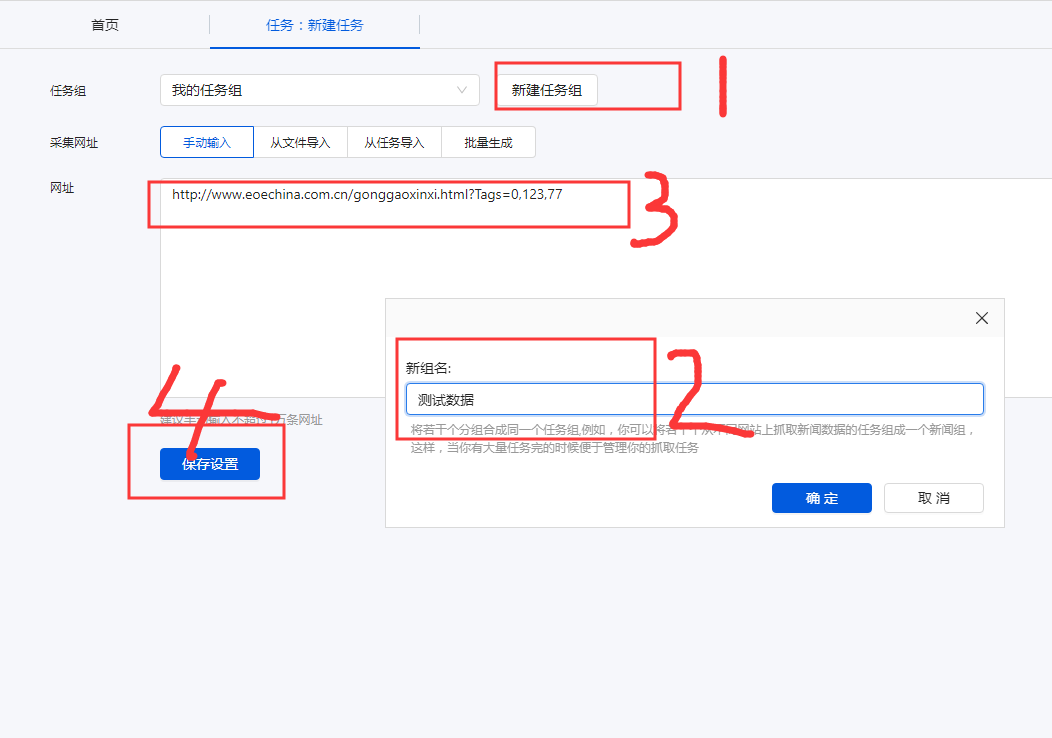This screenshot has width=1052, height=738.
Task: Click the 任务组 label text
Action: coord(68,91)
